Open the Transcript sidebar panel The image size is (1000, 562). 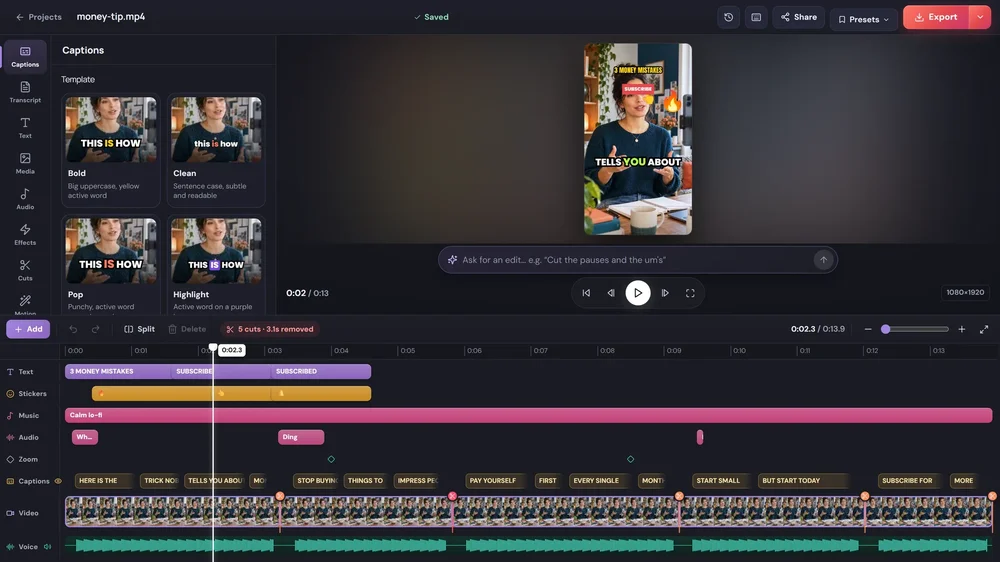click(x=25, y=92)
